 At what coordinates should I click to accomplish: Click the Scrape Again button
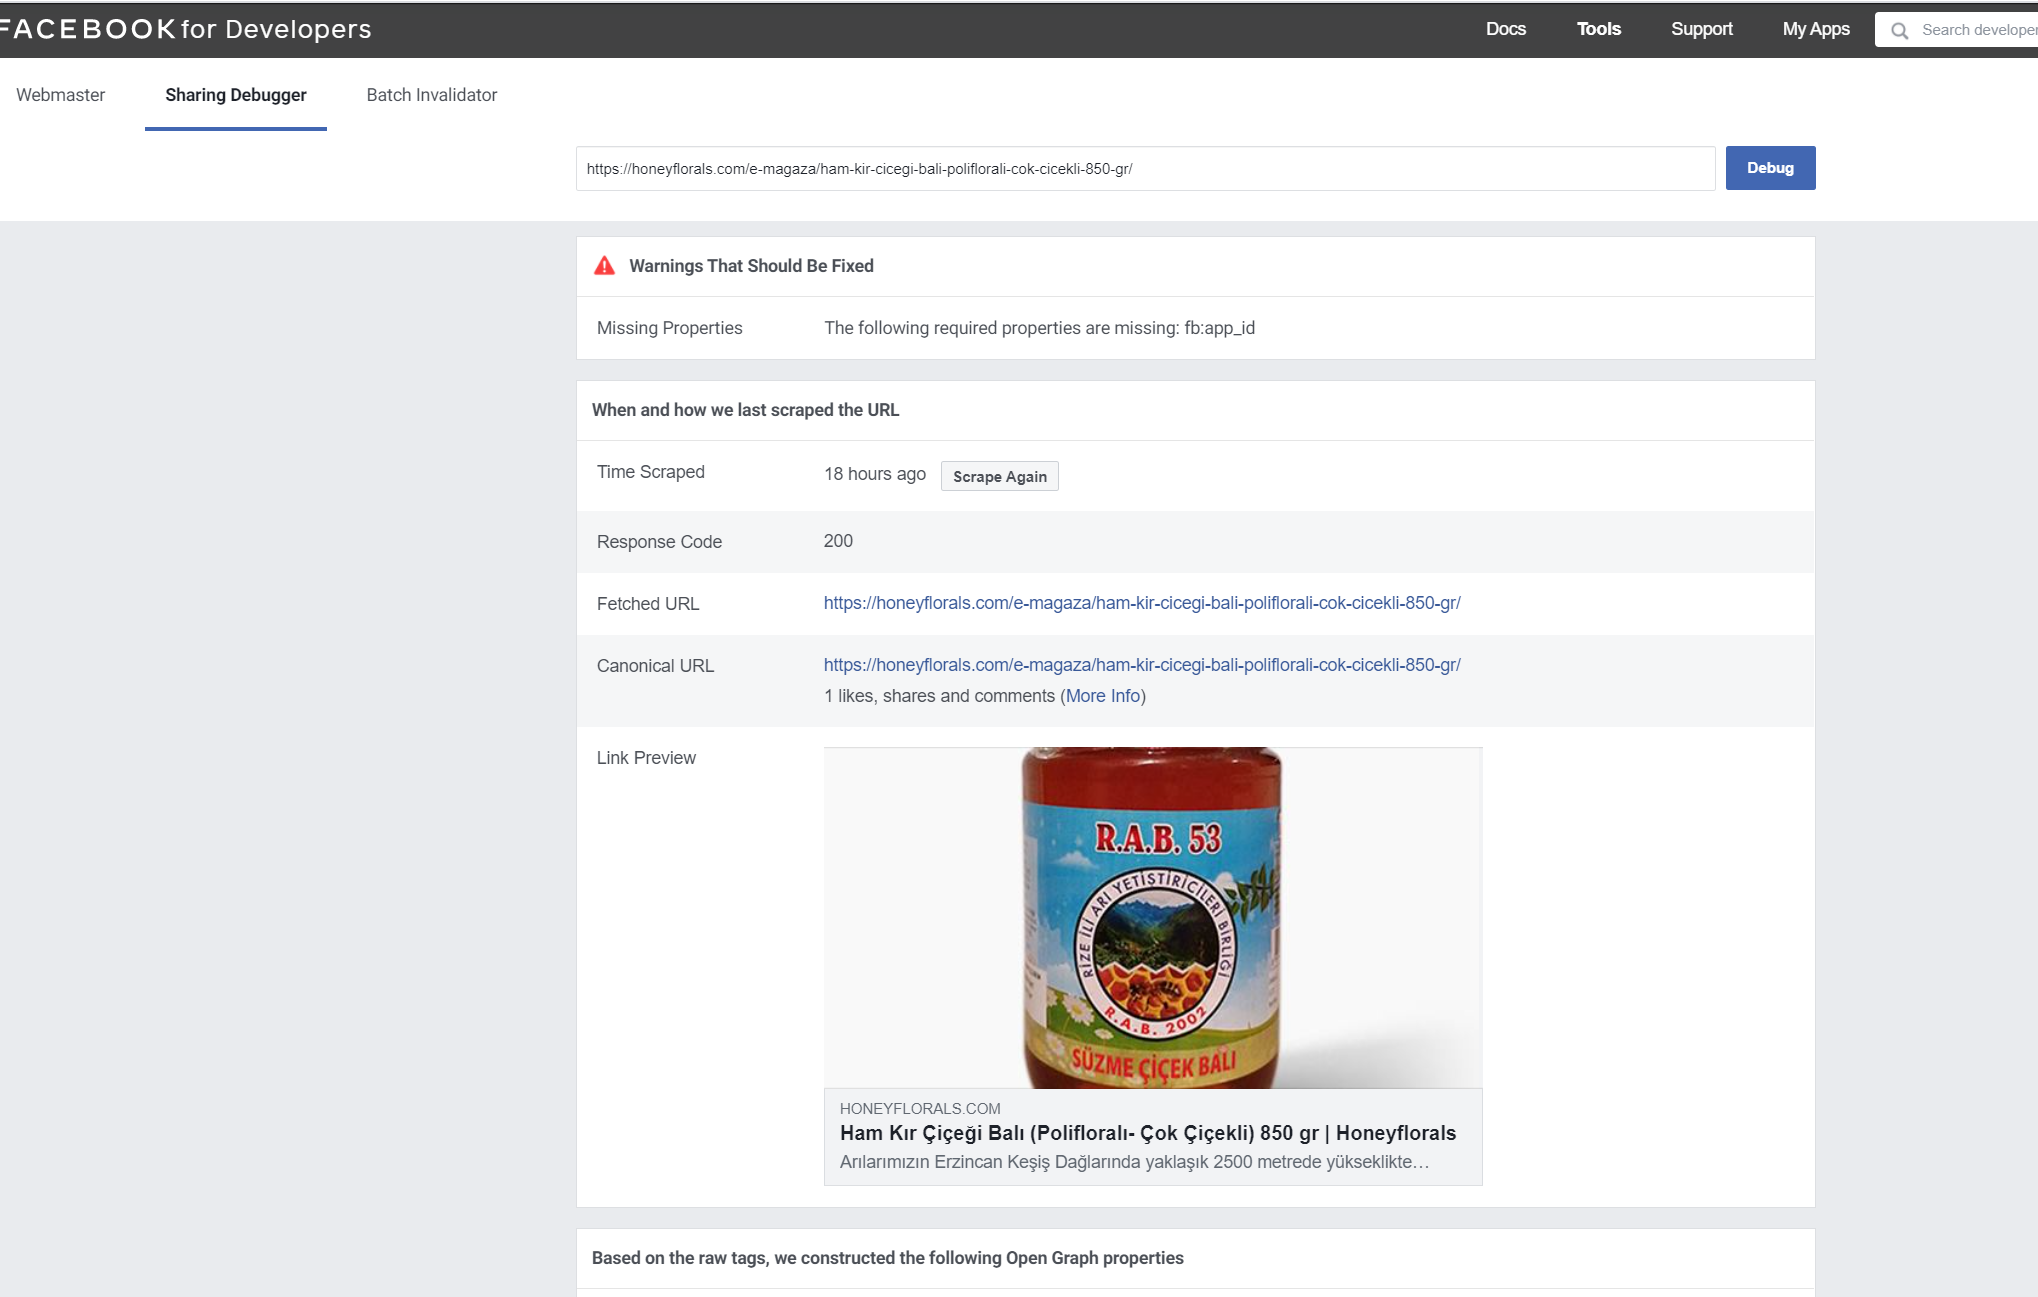pos(999,476)
